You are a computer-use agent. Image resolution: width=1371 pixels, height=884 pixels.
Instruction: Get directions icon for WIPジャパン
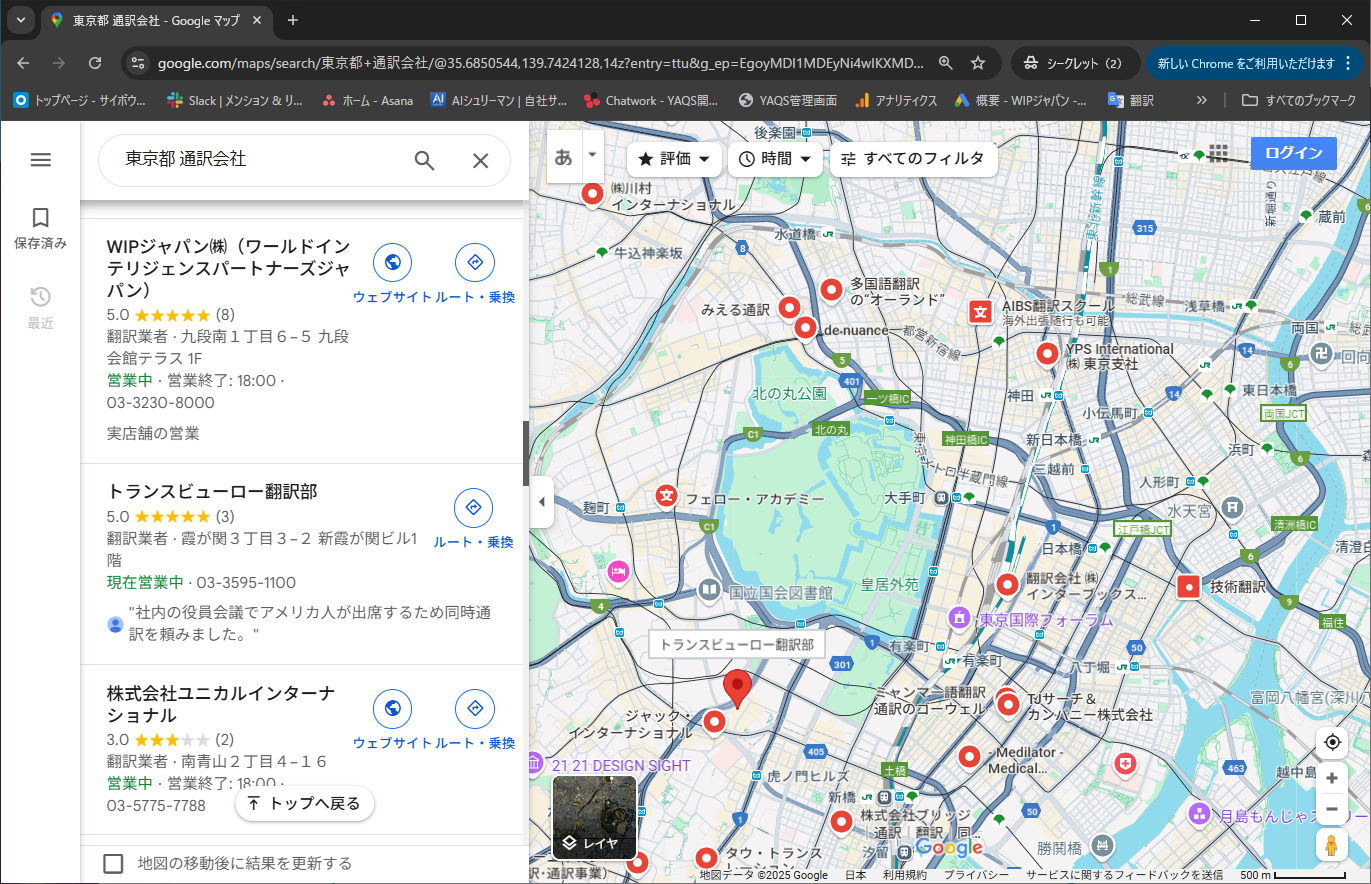pyautogui.click(x=475, y=262)
